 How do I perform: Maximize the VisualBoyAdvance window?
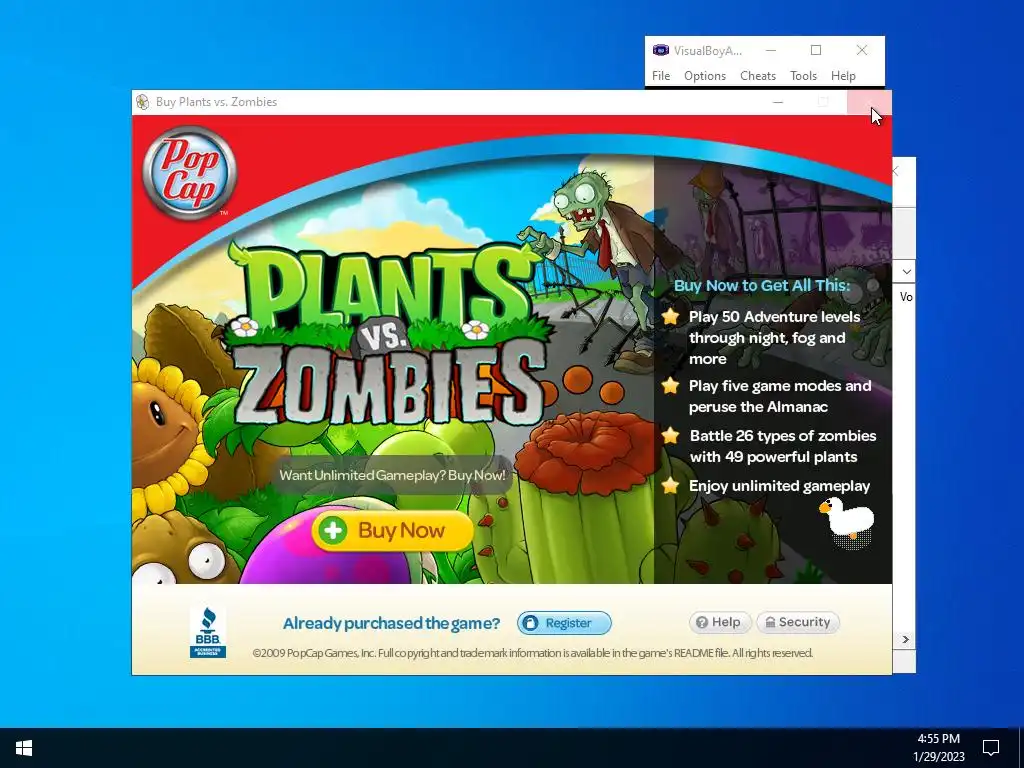816,50
